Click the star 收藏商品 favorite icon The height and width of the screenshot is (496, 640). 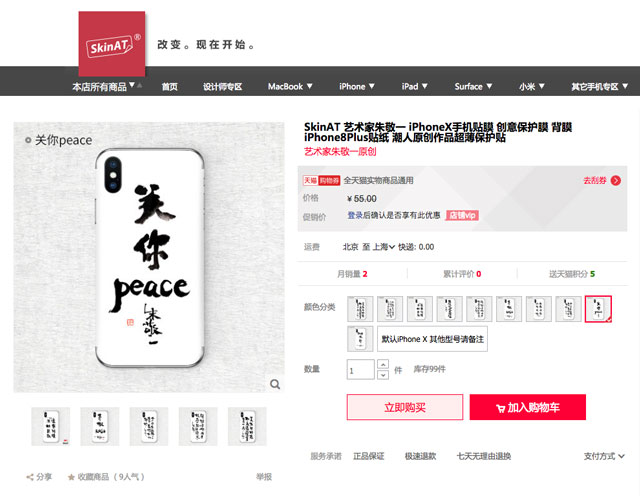pyautogui.click(x=71, y=477)
